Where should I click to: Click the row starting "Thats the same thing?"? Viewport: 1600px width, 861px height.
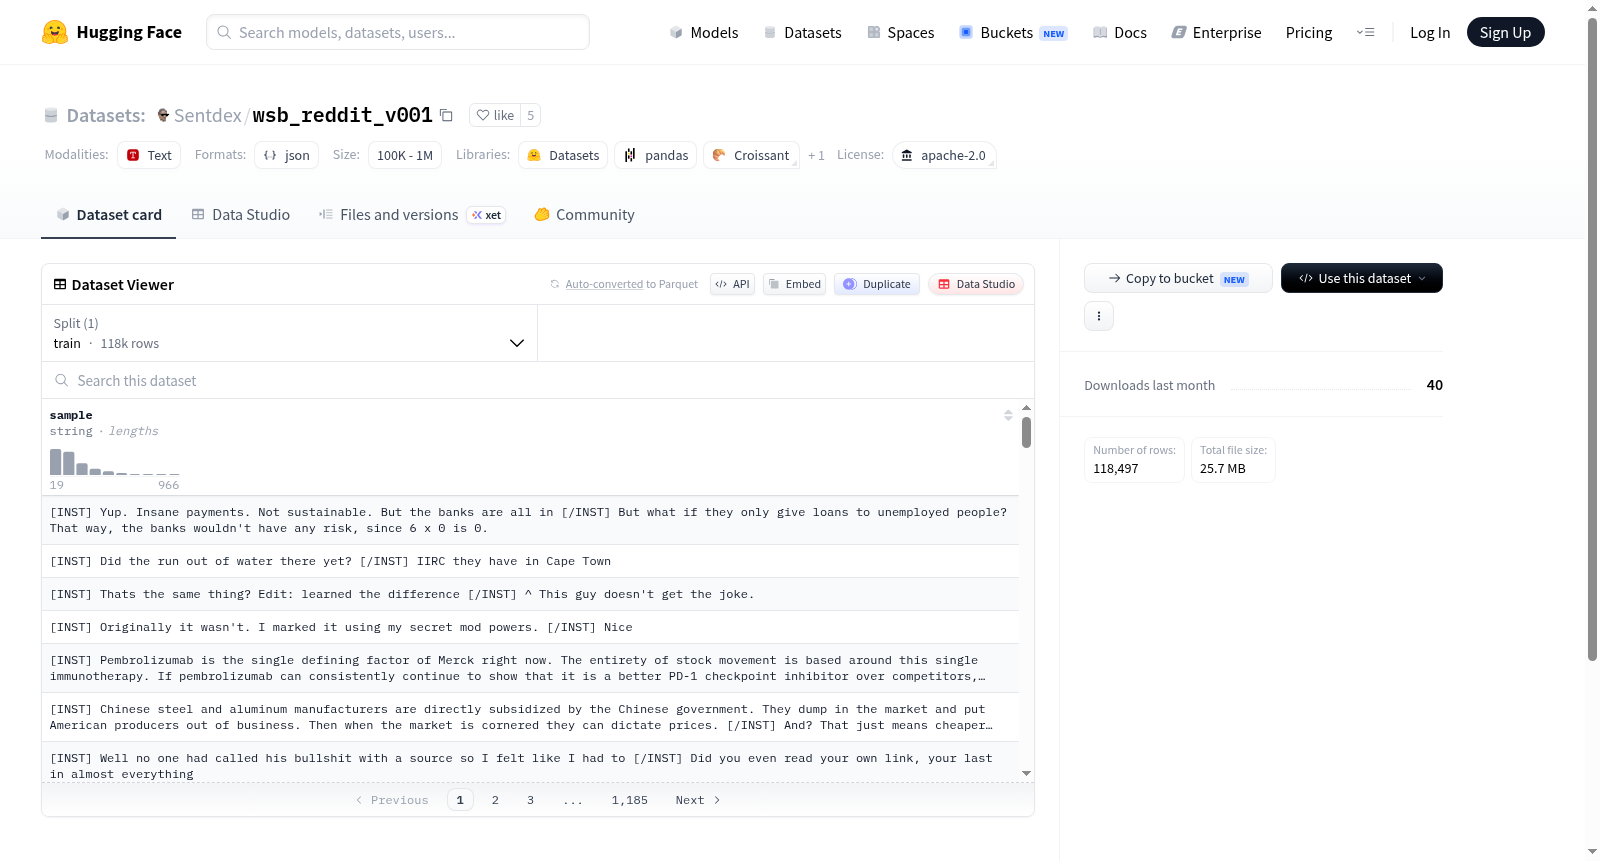pos(530,594)
